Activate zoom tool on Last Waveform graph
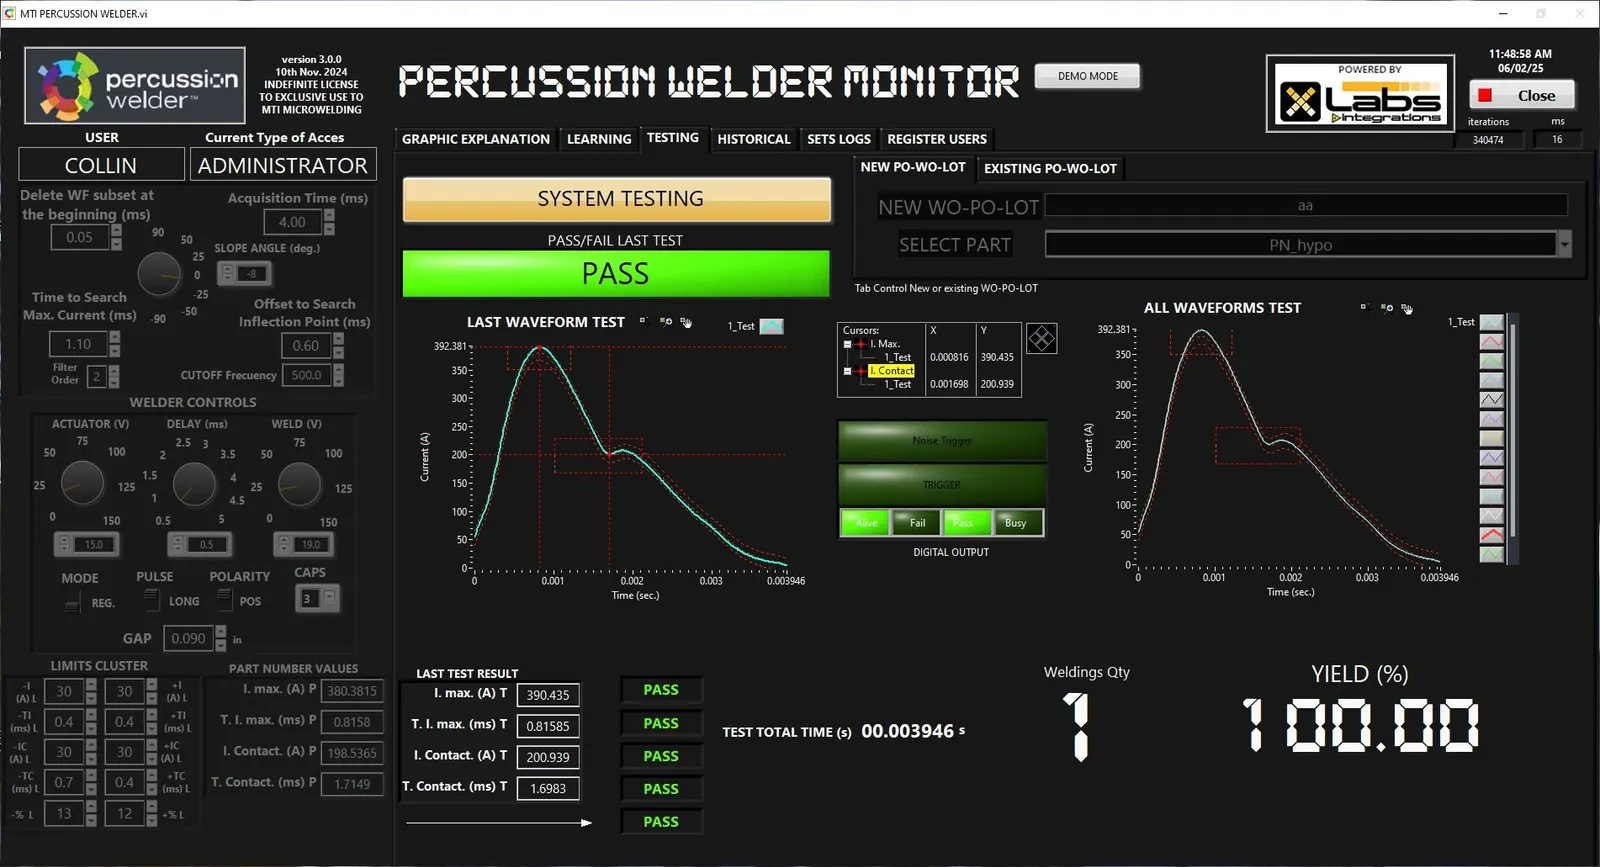Viewport: 1600px width, 867px height. click(x=666, y=322)
